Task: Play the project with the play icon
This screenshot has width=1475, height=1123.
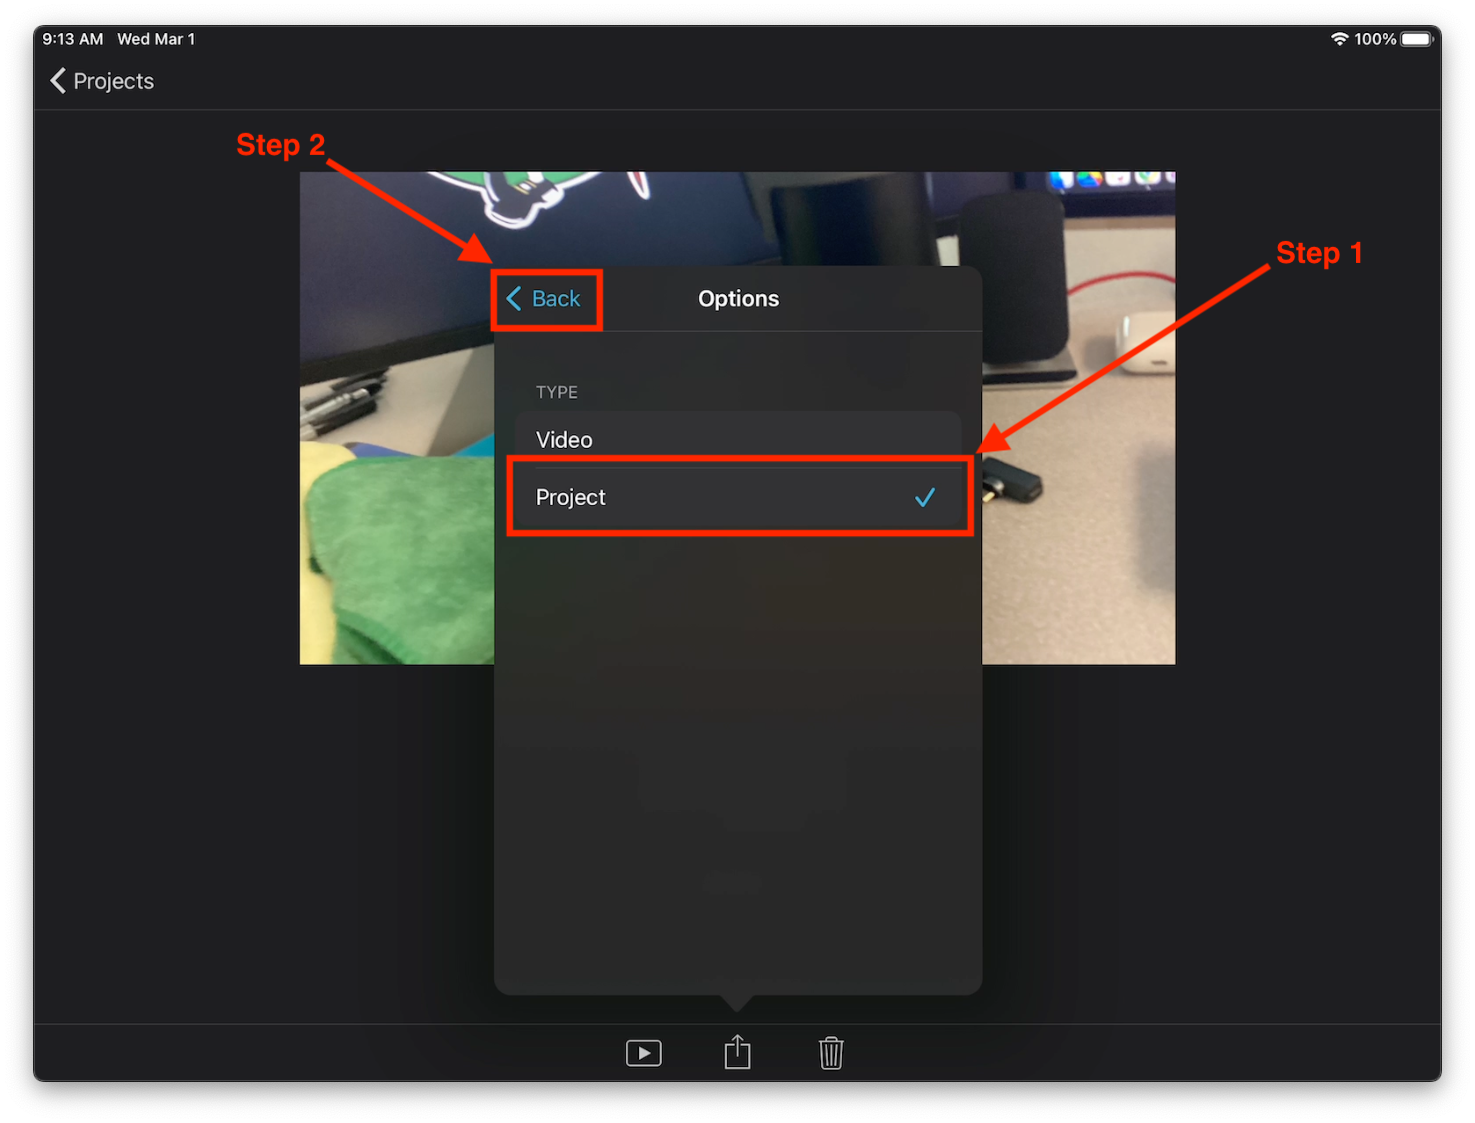Action: (643, 1053)
